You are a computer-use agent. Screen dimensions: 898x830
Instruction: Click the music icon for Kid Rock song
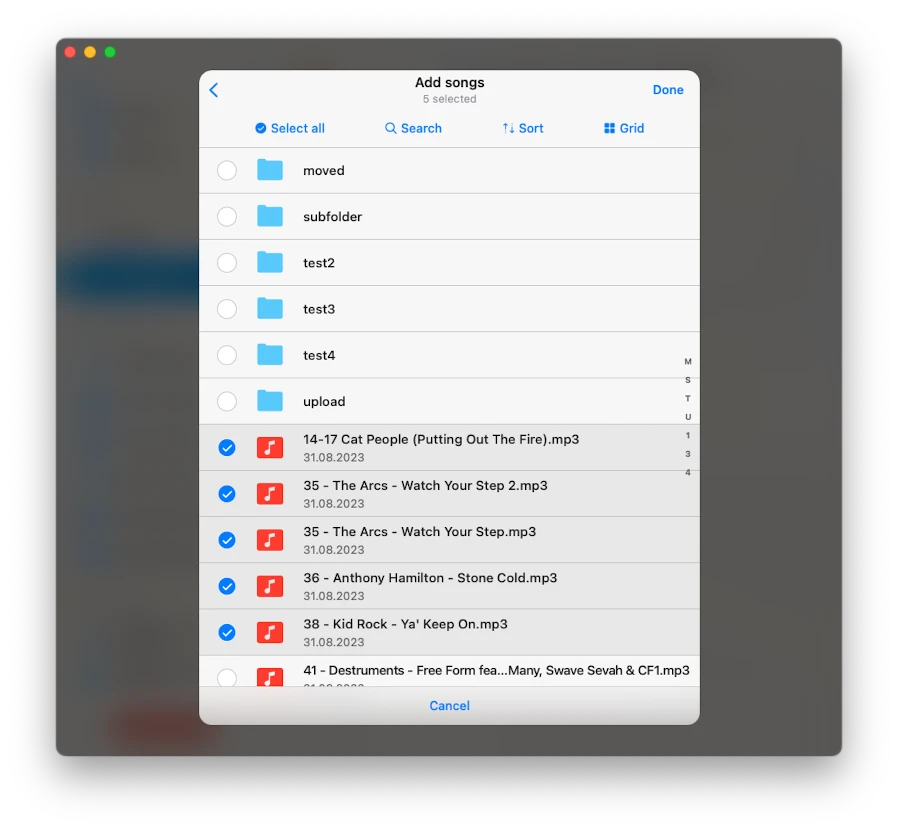pos(270,632)
